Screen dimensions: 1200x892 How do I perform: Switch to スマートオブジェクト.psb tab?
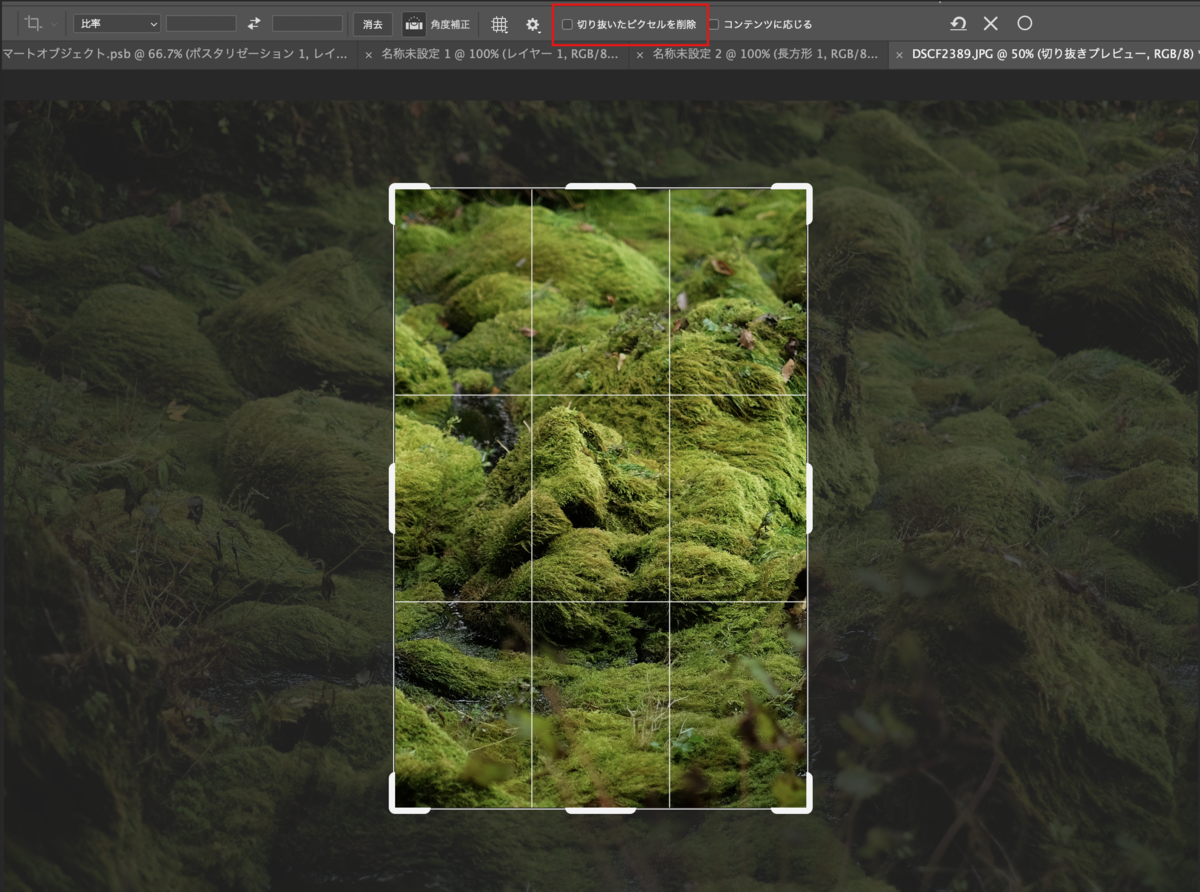176,55
